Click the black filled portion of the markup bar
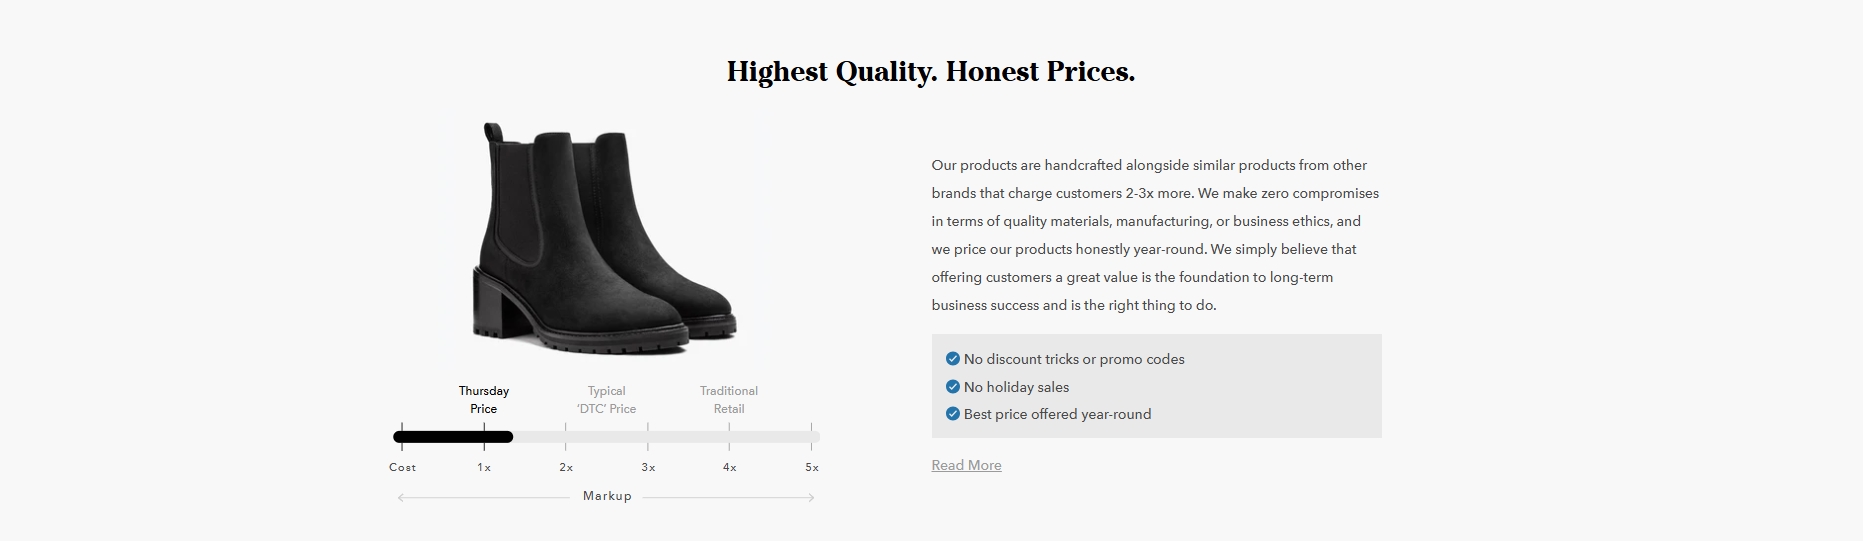 (453, 436)
